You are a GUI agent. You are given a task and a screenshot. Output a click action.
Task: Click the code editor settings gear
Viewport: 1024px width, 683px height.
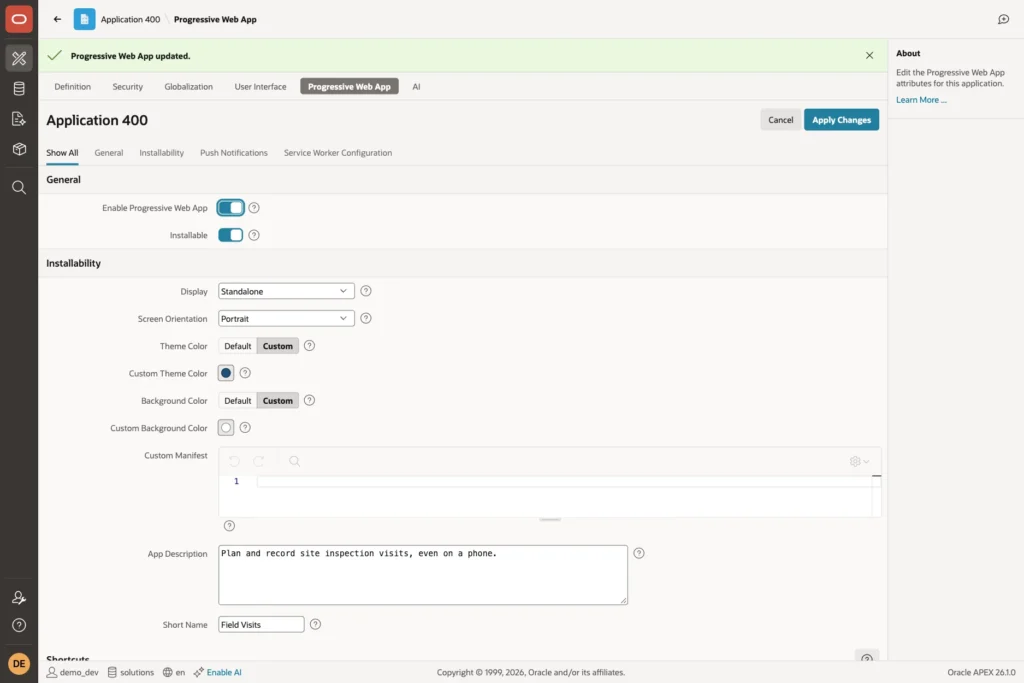[x=859, y=461]
